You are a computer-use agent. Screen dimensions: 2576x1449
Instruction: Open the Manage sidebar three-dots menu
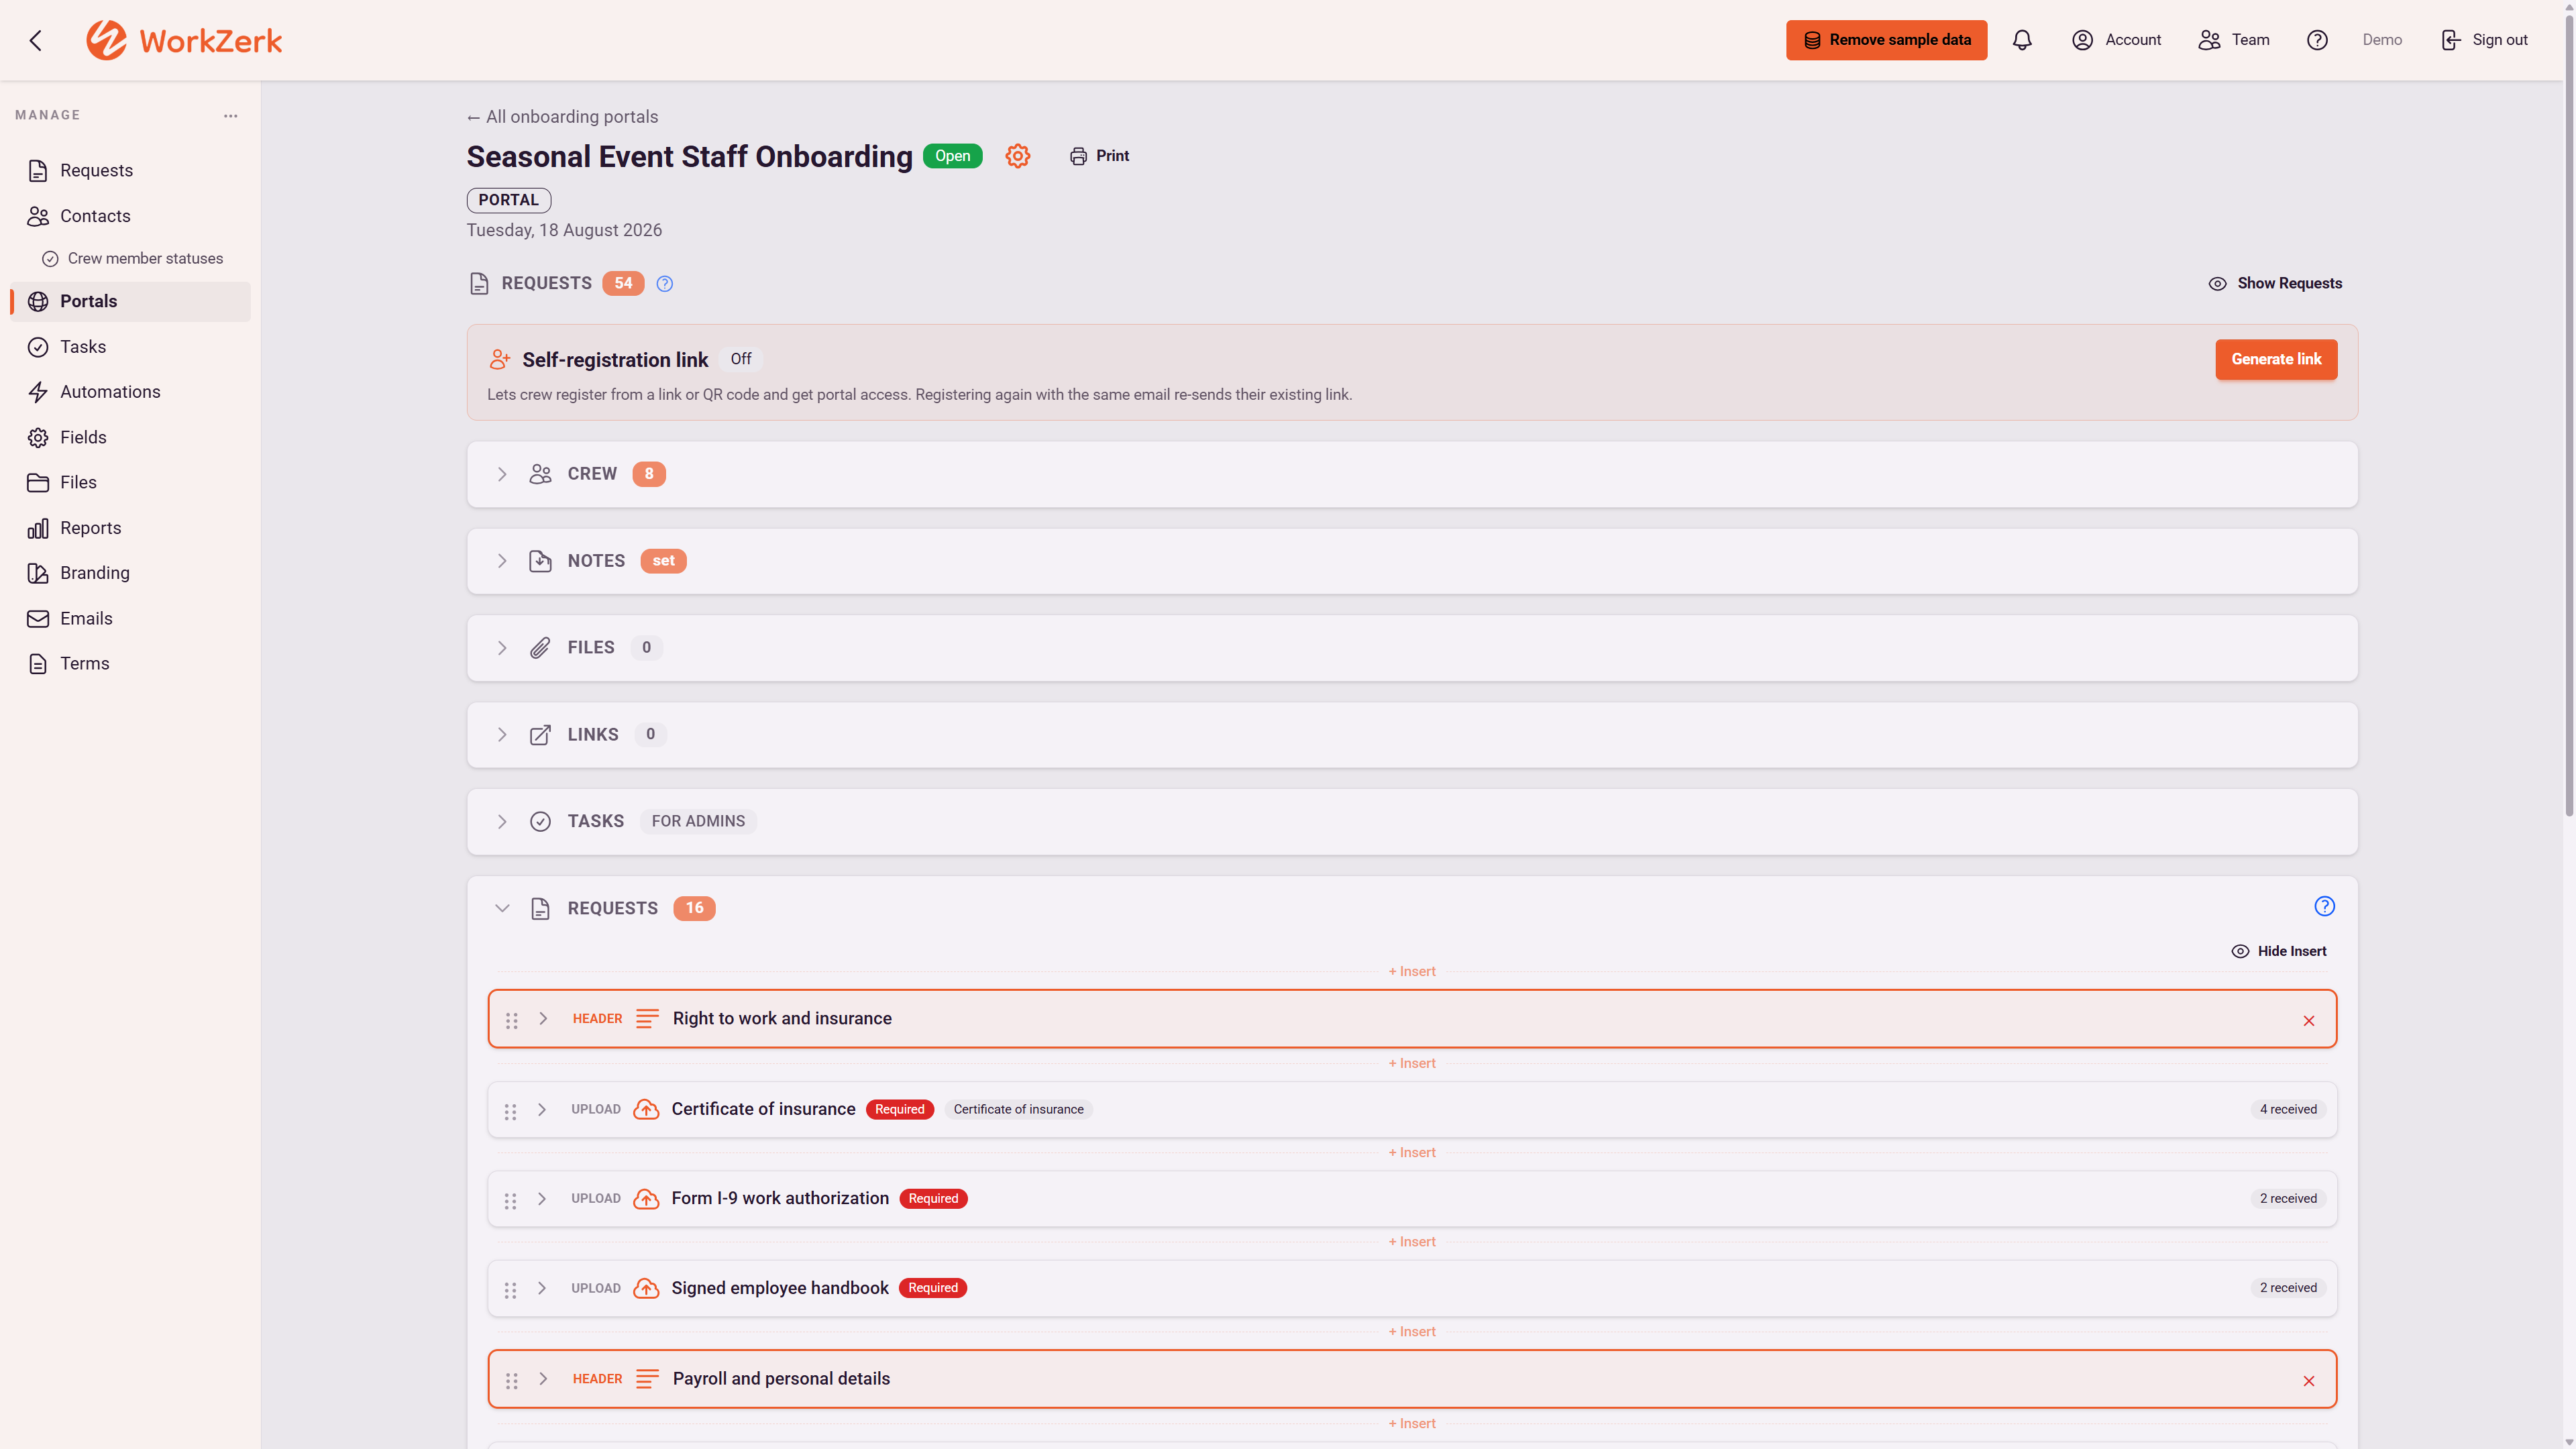tap(231, 116)
